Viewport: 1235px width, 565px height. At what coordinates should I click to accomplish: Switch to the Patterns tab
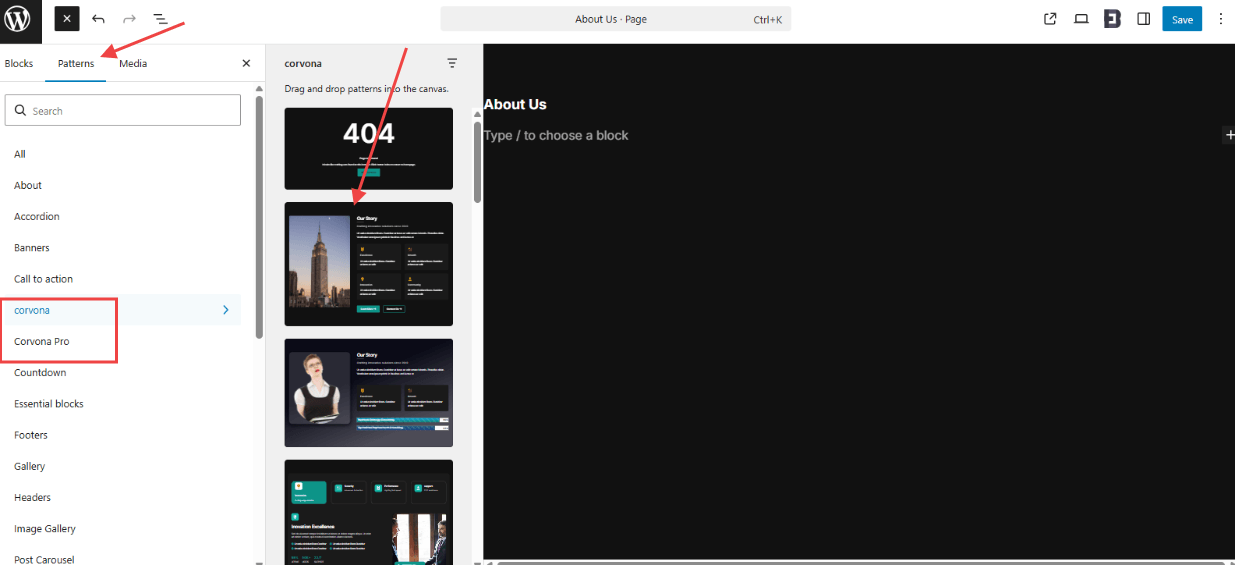tap(76, 63)
